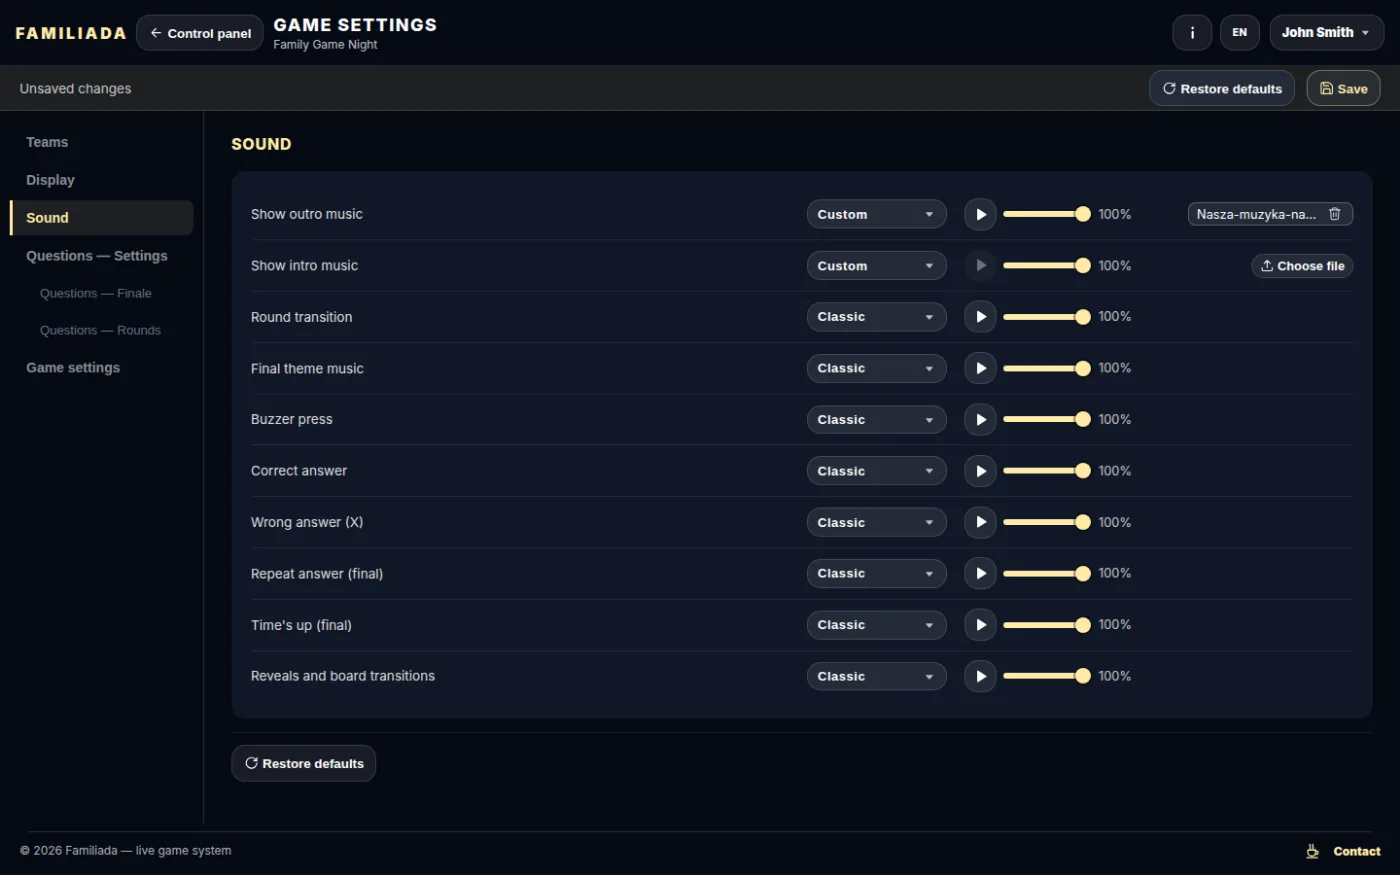Open the Show outro music dropdown
Screen dimensions: 1400x875
pos(876,214)
